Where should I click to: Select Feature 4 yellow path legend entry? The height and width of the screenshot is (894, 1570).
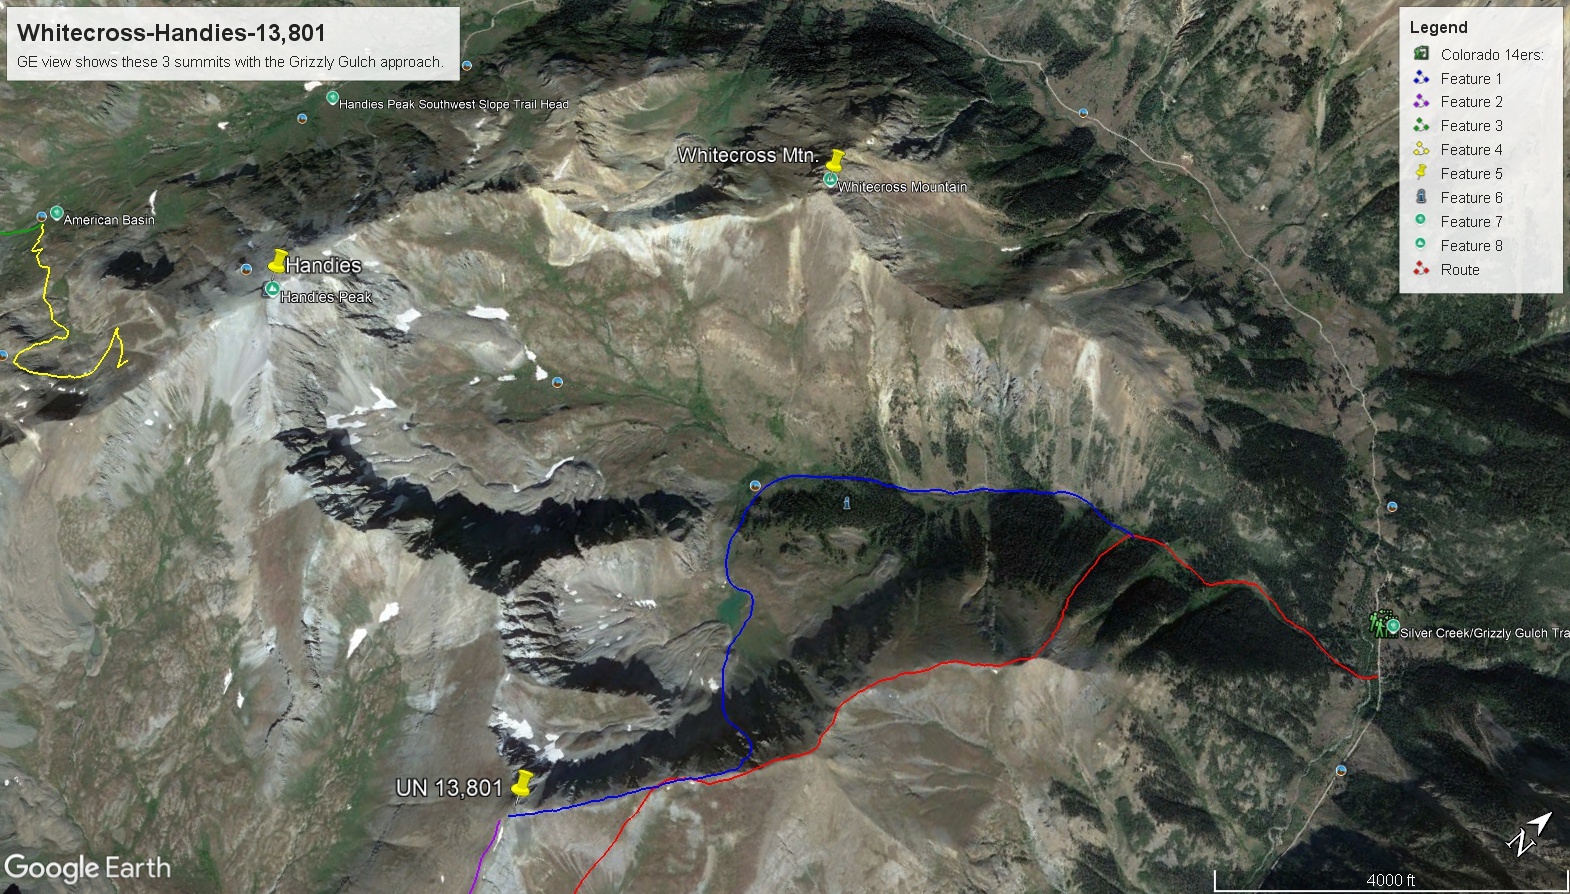pyautogui.click(x=1458, y=149)
